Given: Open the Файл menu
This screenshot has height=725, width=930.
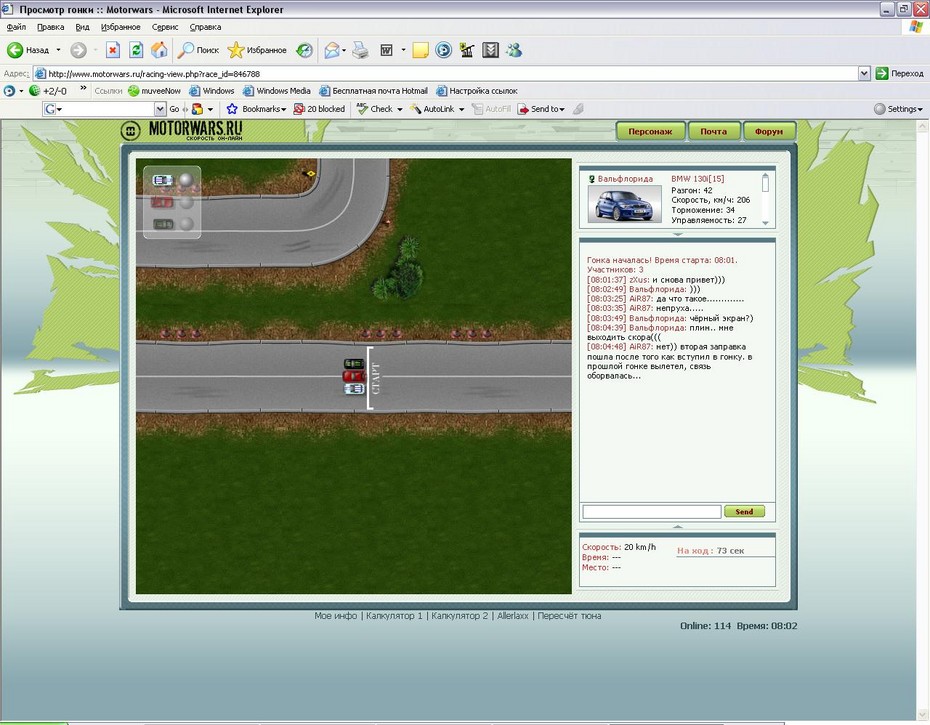Looking at the screenshot, I should pos(16,27).
